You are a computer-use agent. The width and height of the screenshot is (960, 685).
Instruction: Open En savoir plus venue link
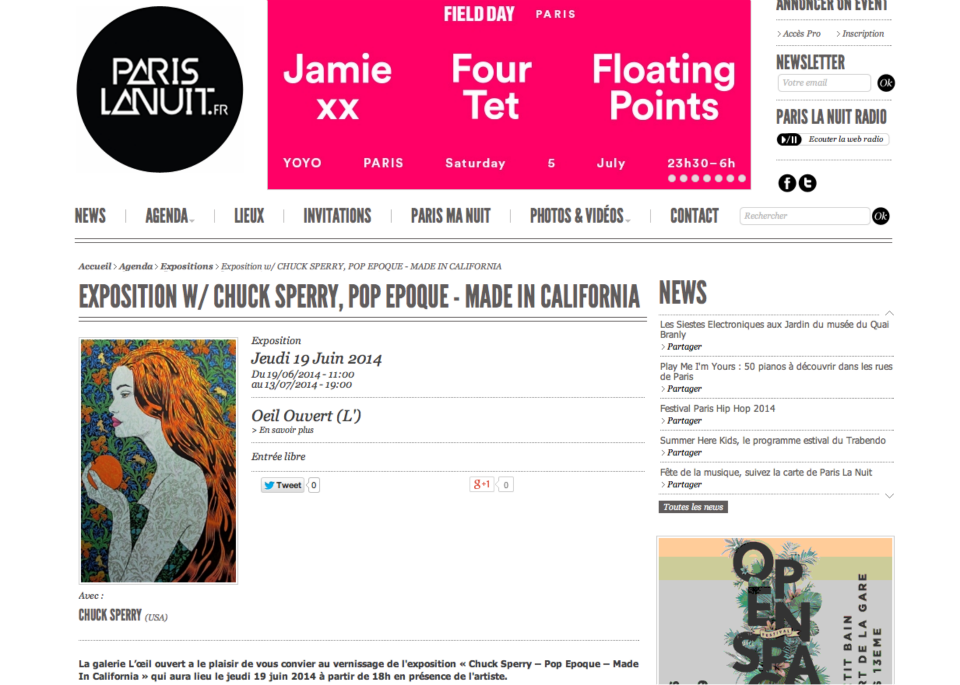point(283,430)
